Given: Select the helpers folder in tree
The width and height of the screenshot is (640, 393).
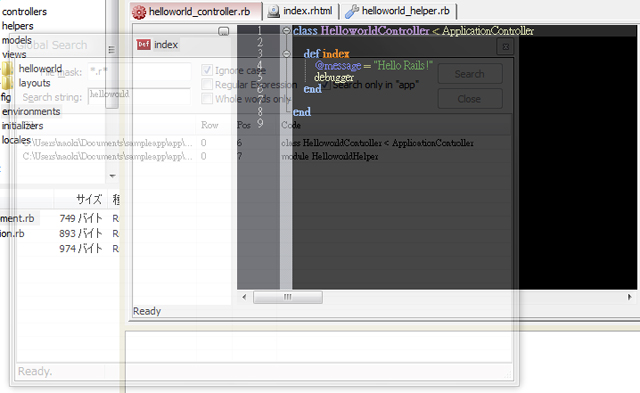Looking at the screenshot, I should (x=18, y=26).
